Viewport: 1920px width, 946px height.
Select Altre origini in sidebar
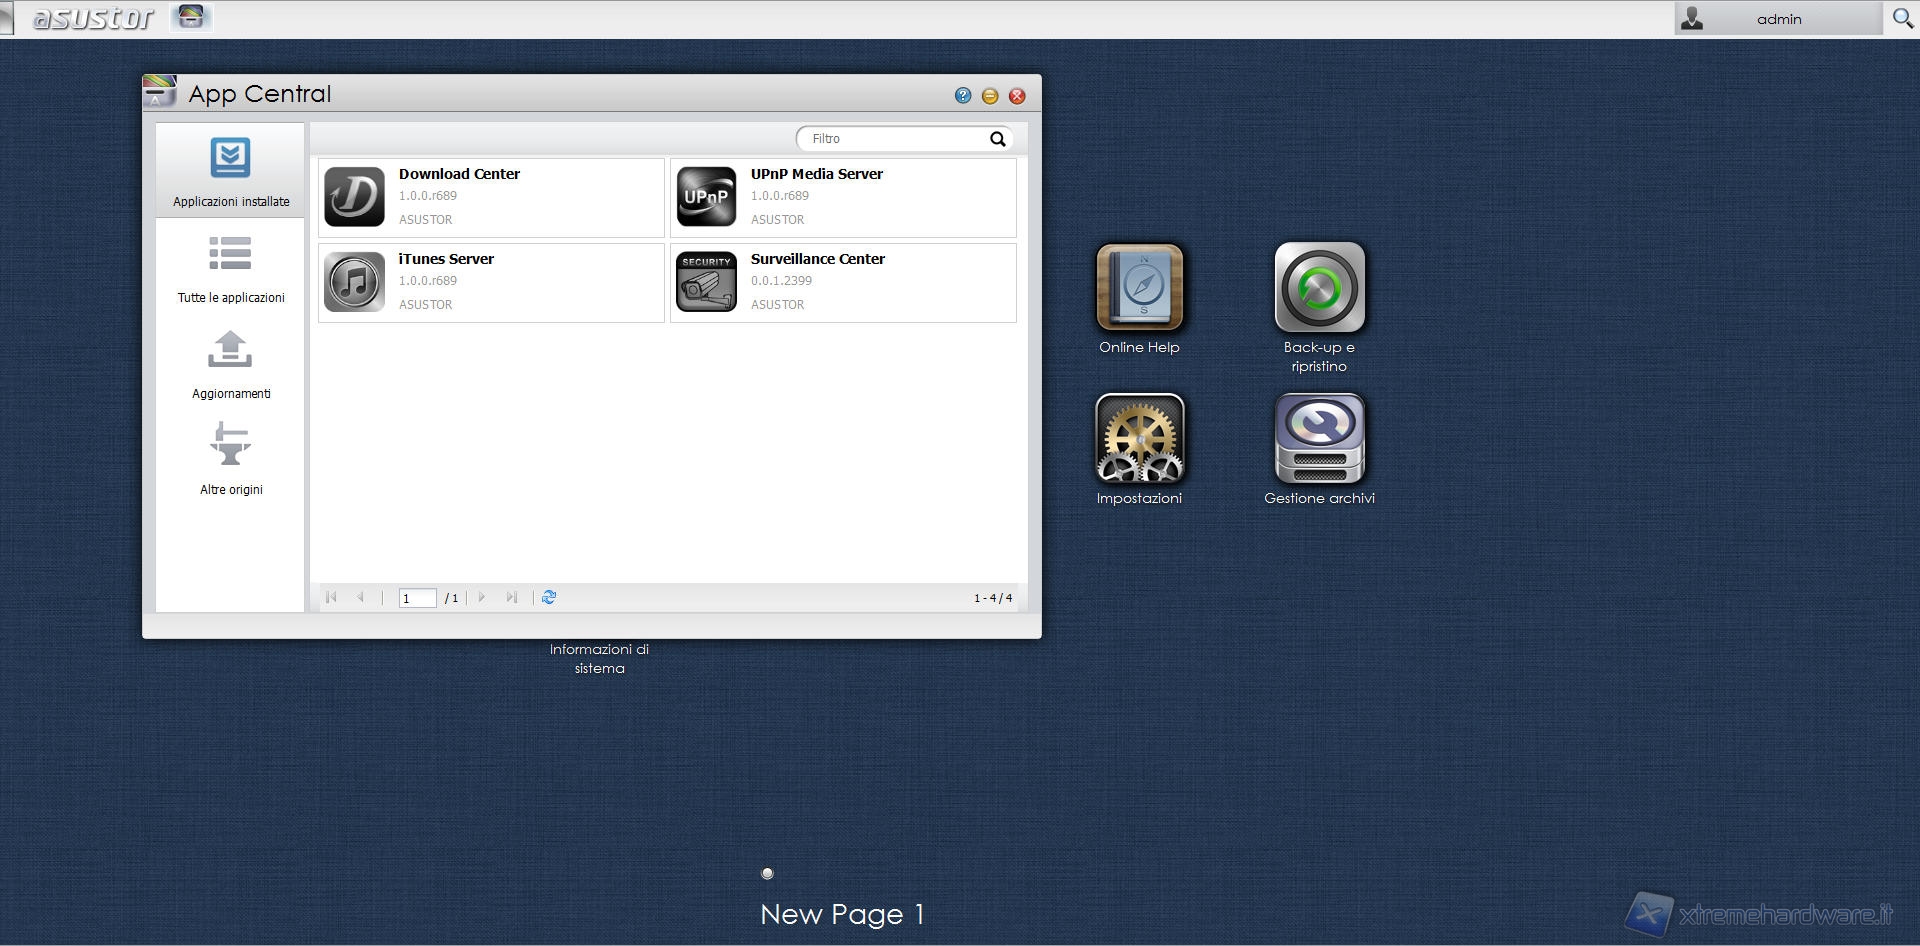(231, 460)
